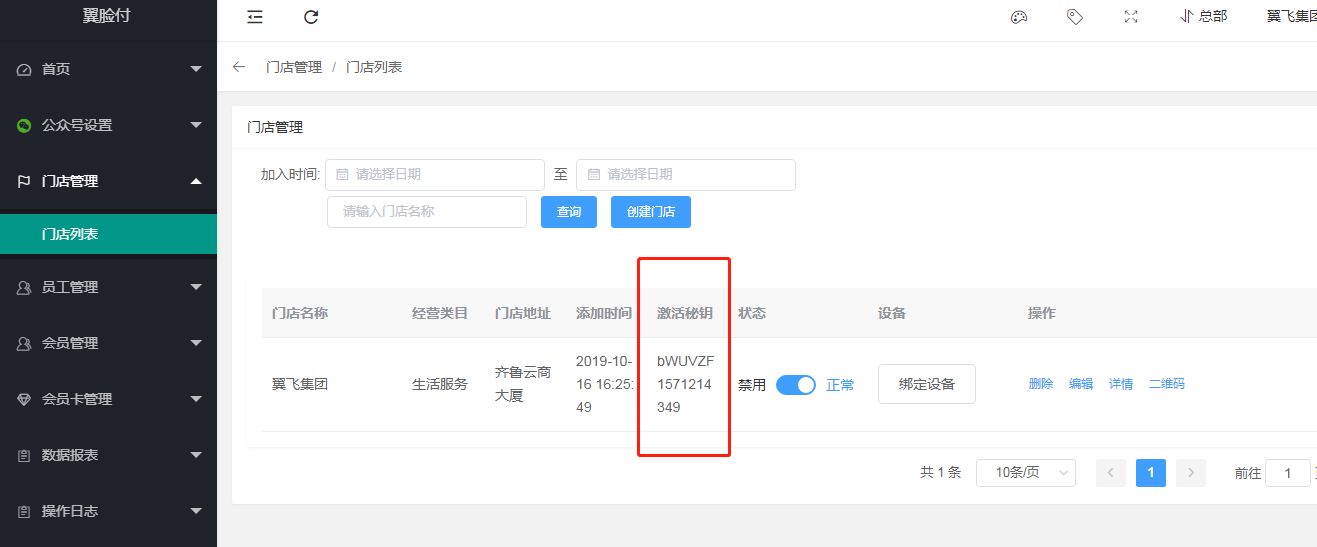
Task: Open the 数据报表 sidebar menu
Action: [108, 455]
